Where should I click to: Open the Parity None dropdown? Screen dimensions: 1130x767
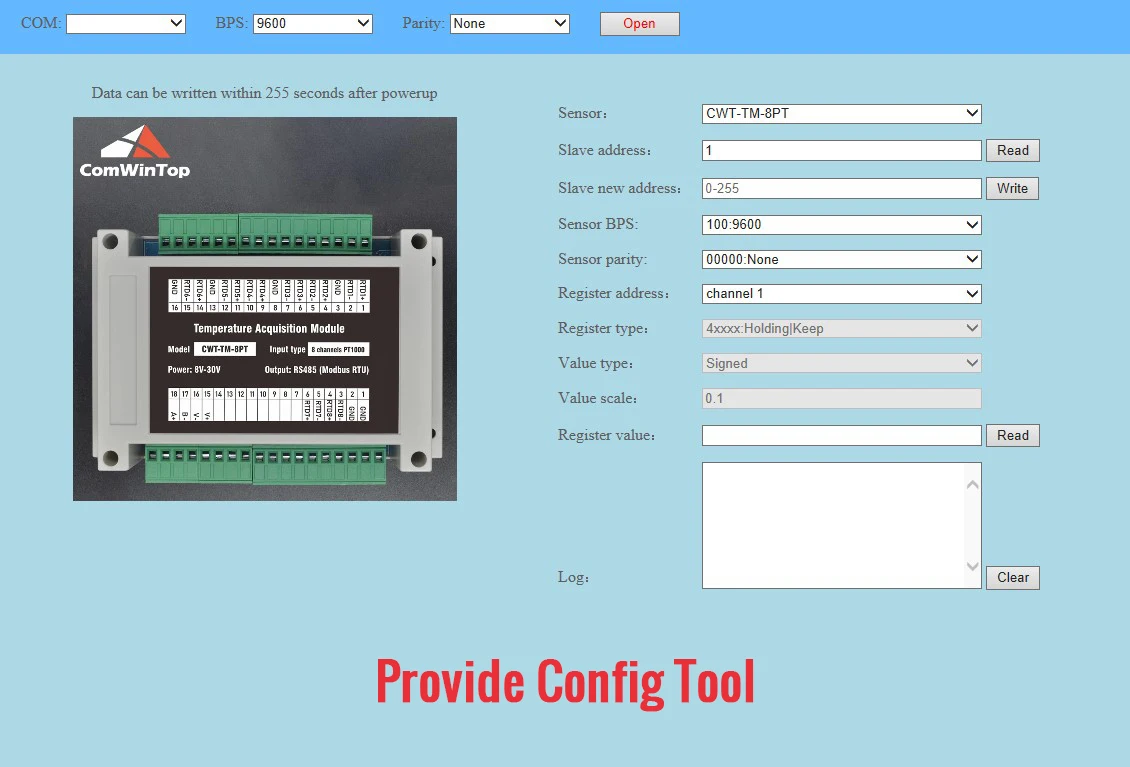click(510, 24)
